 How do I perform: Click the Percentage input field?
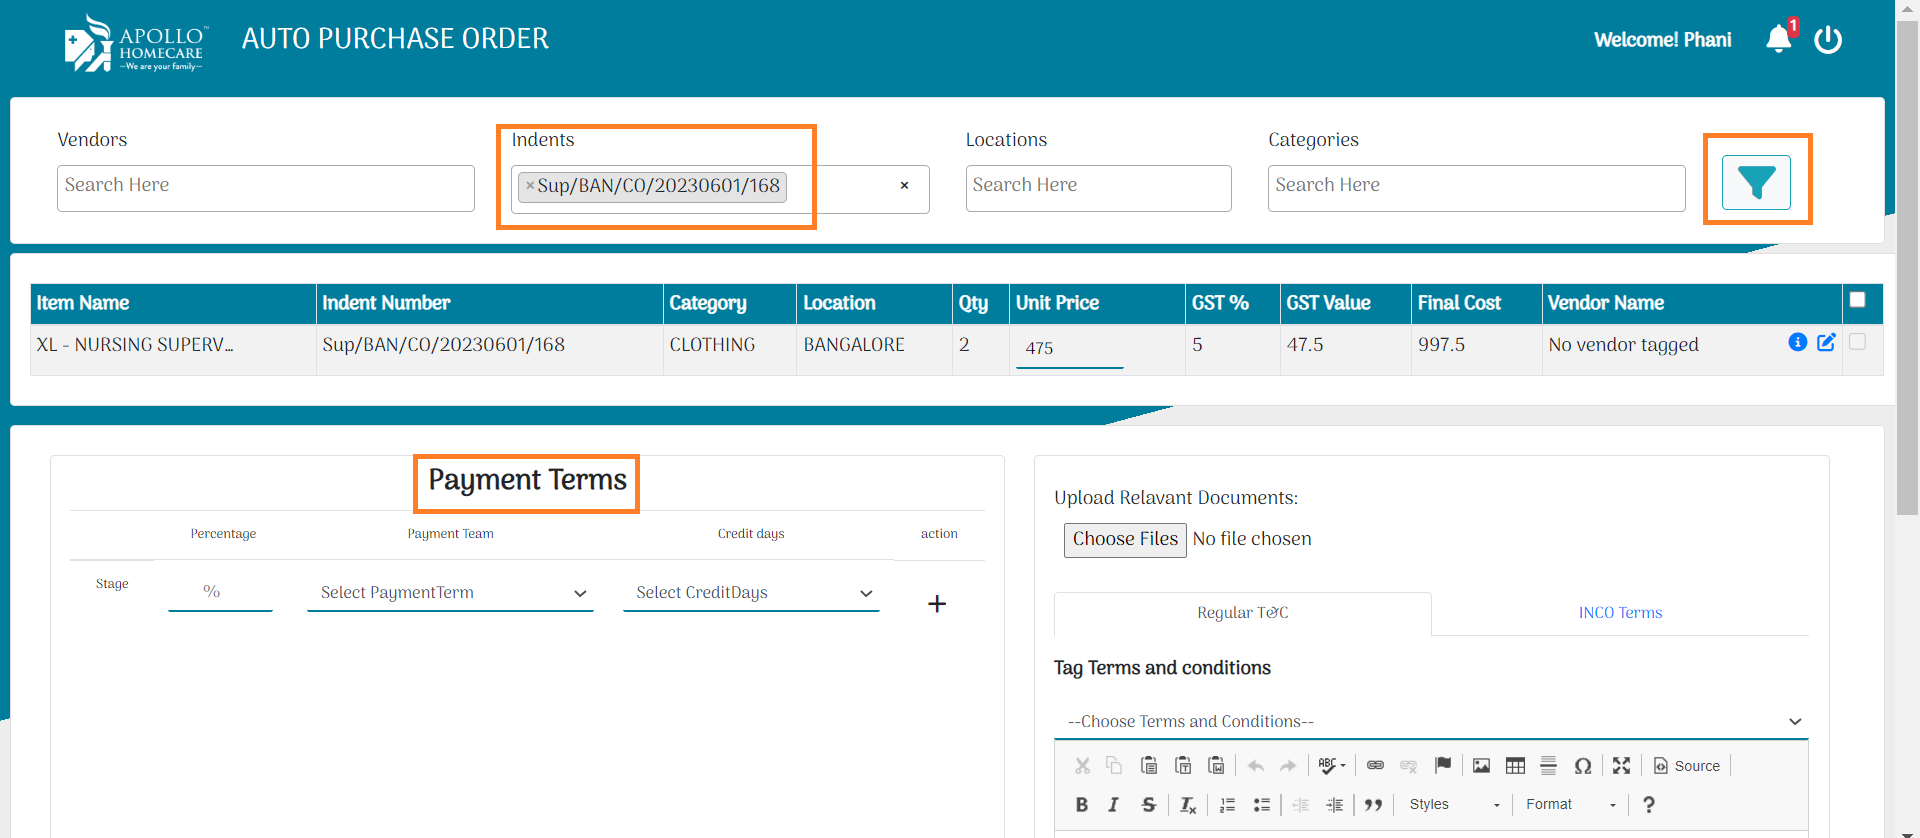click(x=220, y=592)
